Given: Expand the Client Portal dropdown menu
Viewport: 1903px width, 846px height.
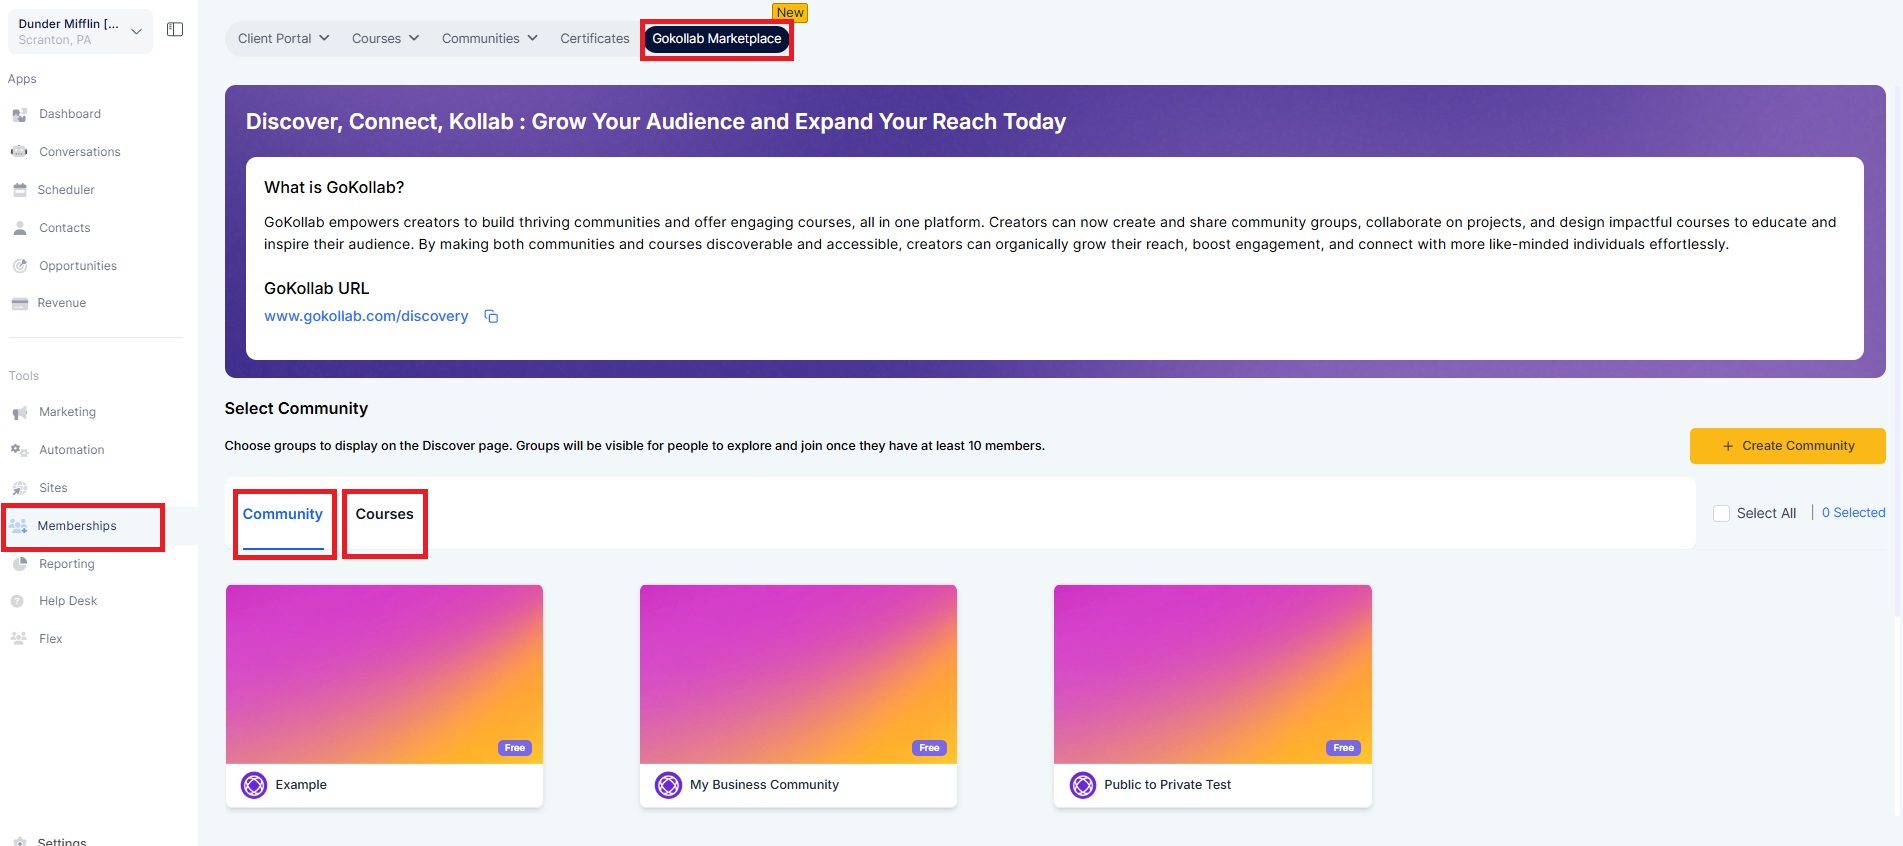Looking at the screenshot, I should click(x=283, y=39).
